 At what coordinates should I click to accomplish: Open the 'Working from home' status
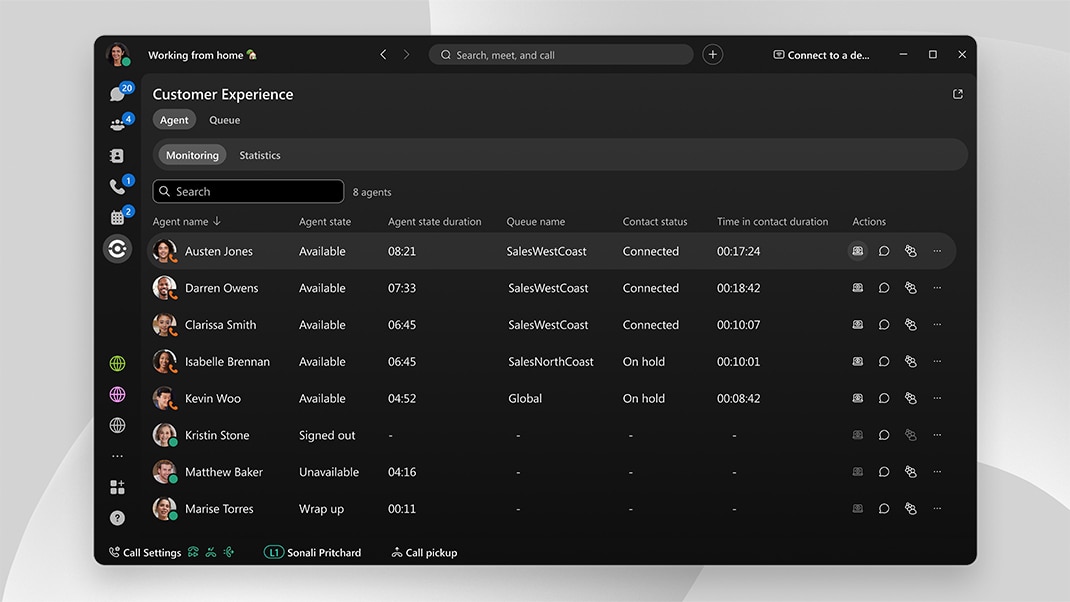tap(203, 55)
